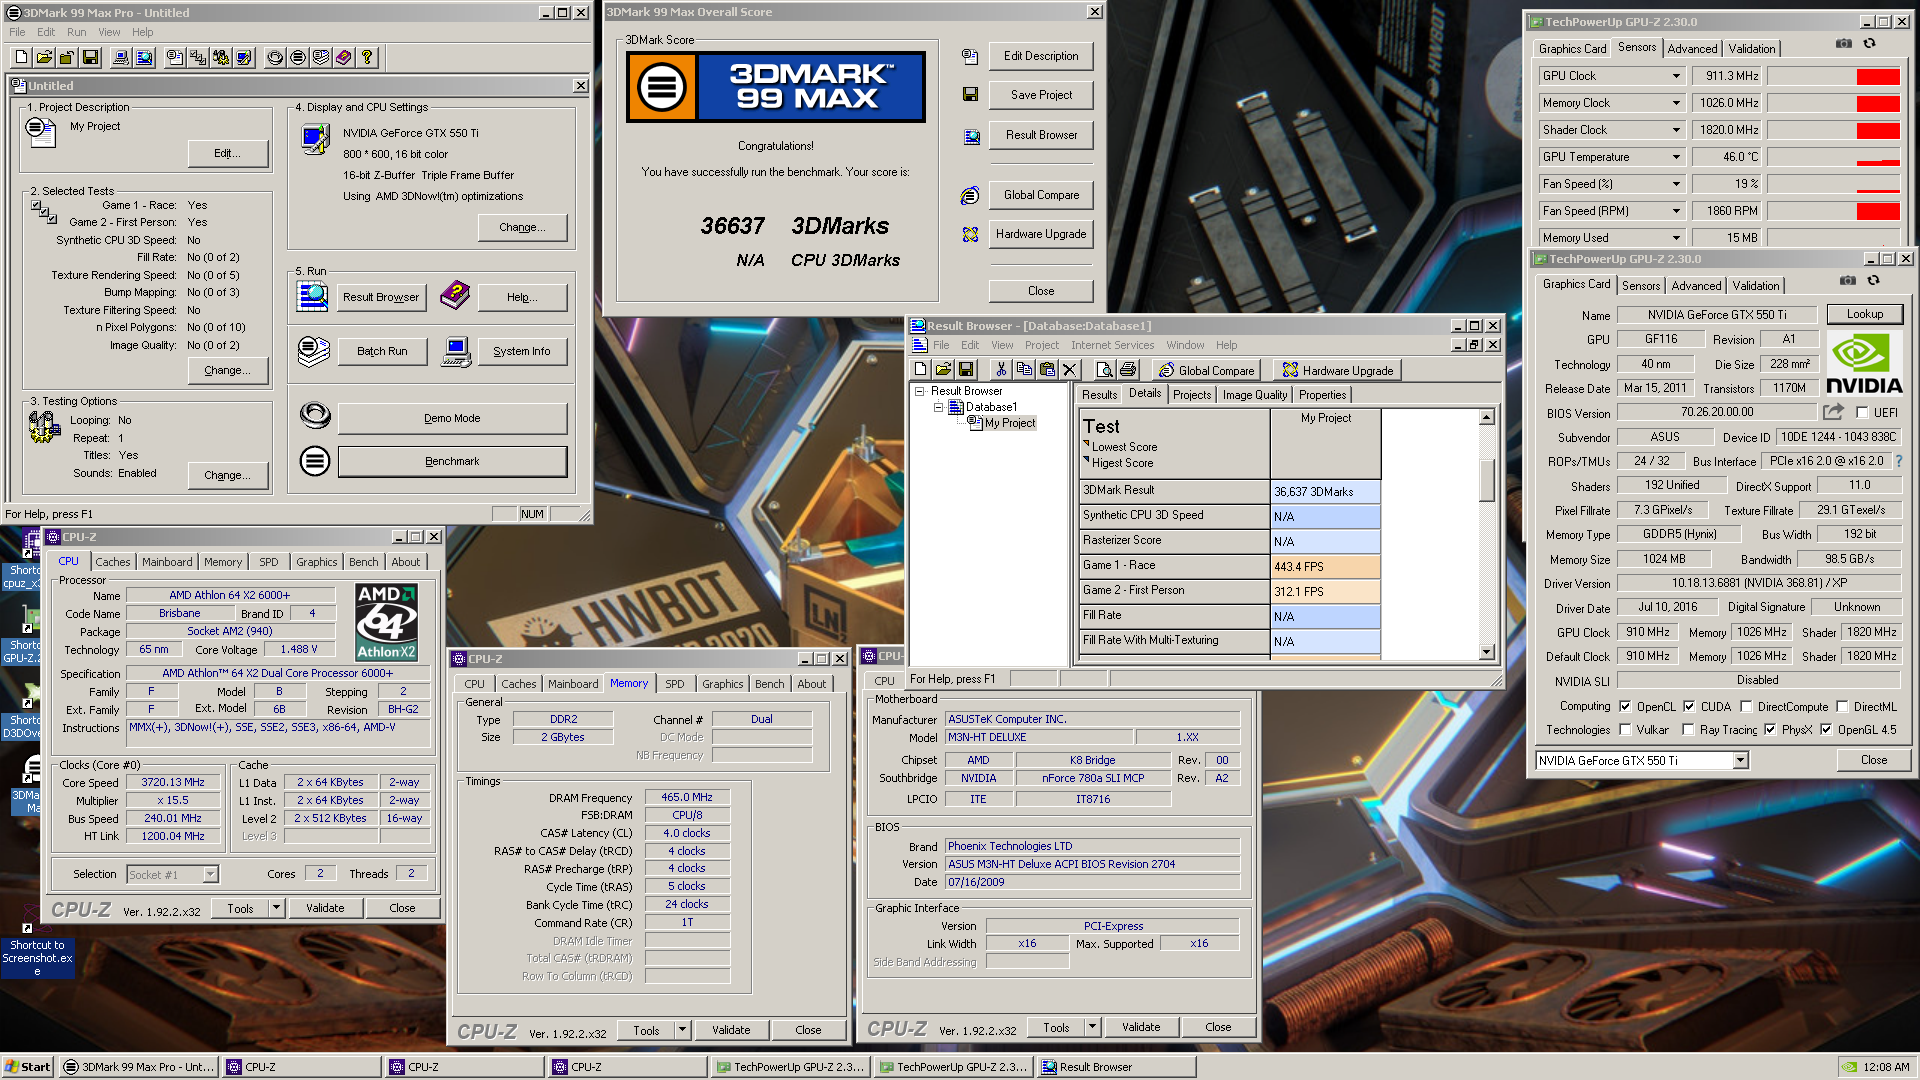The width and height of the screenshot is (1920, 1080).
Task: Run Benchmark from 3DMark toolbar striped-circle icon
Action: (298, 58)
